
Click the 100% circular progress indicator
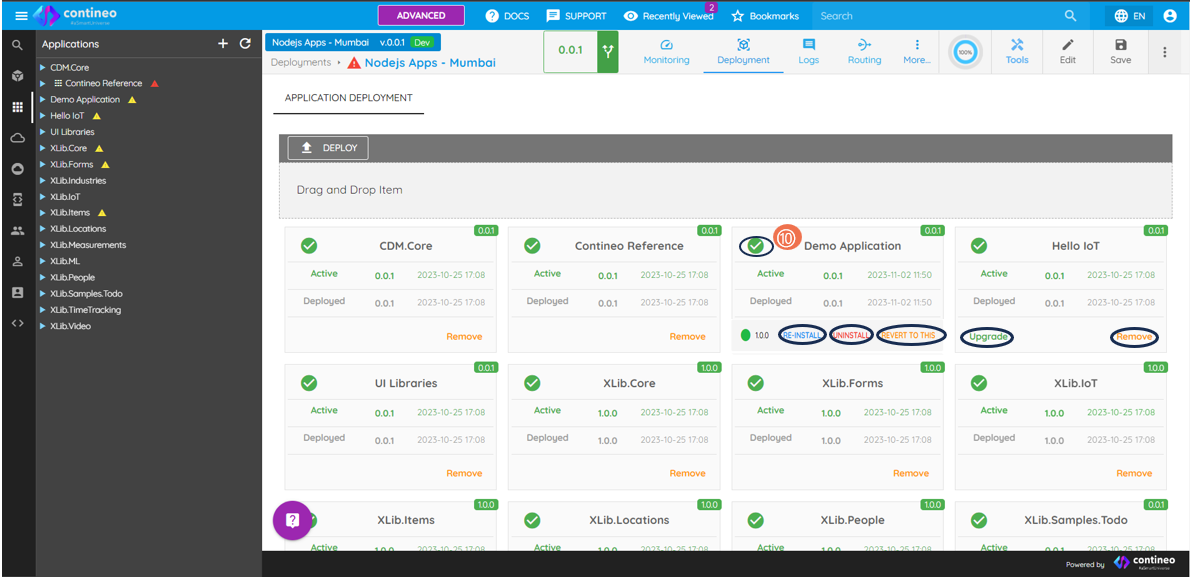tap(964, 51)
